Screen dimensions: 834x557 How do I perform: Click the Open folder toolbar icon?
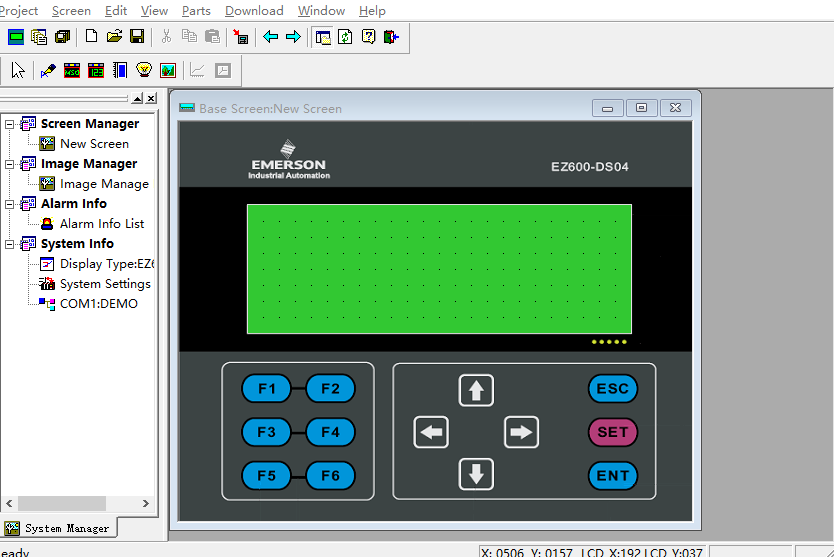(x=114, y=37)
